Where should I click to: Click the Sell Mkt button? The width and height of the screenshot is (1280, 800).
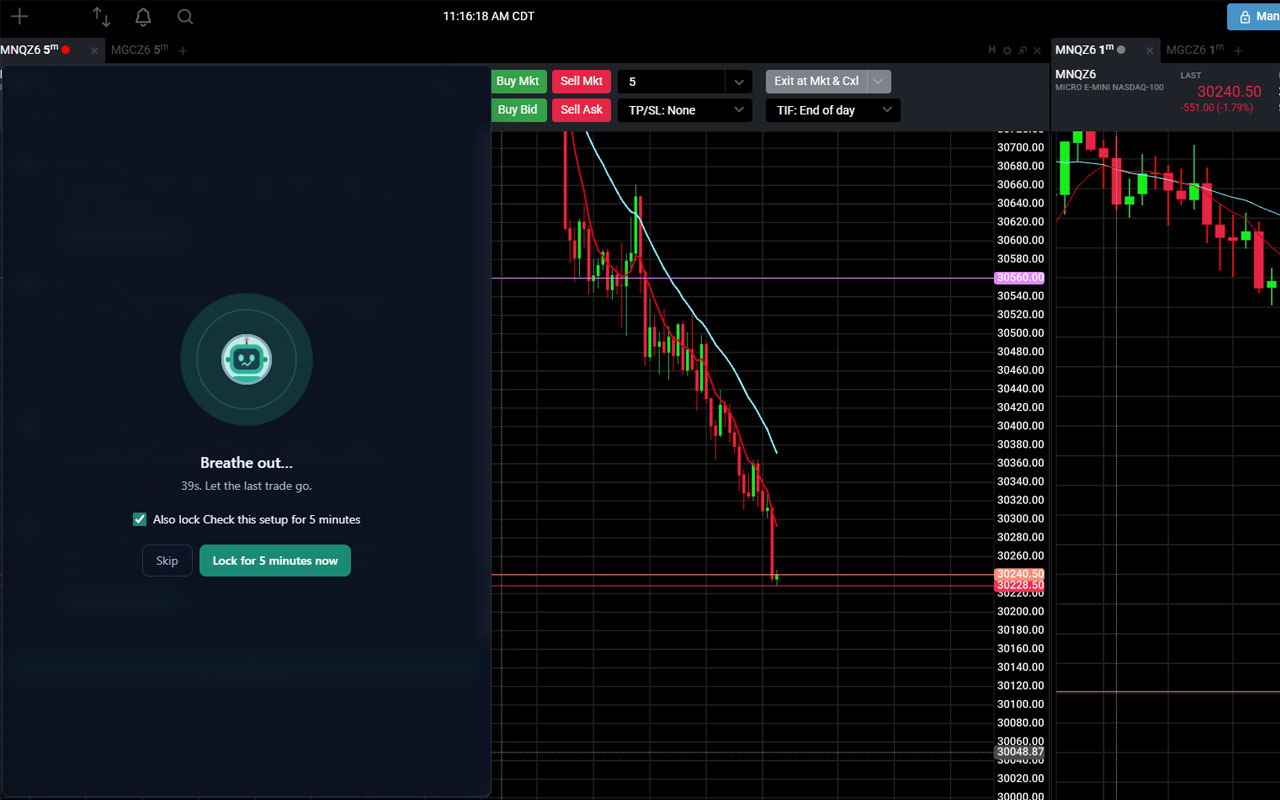point(581,81)
